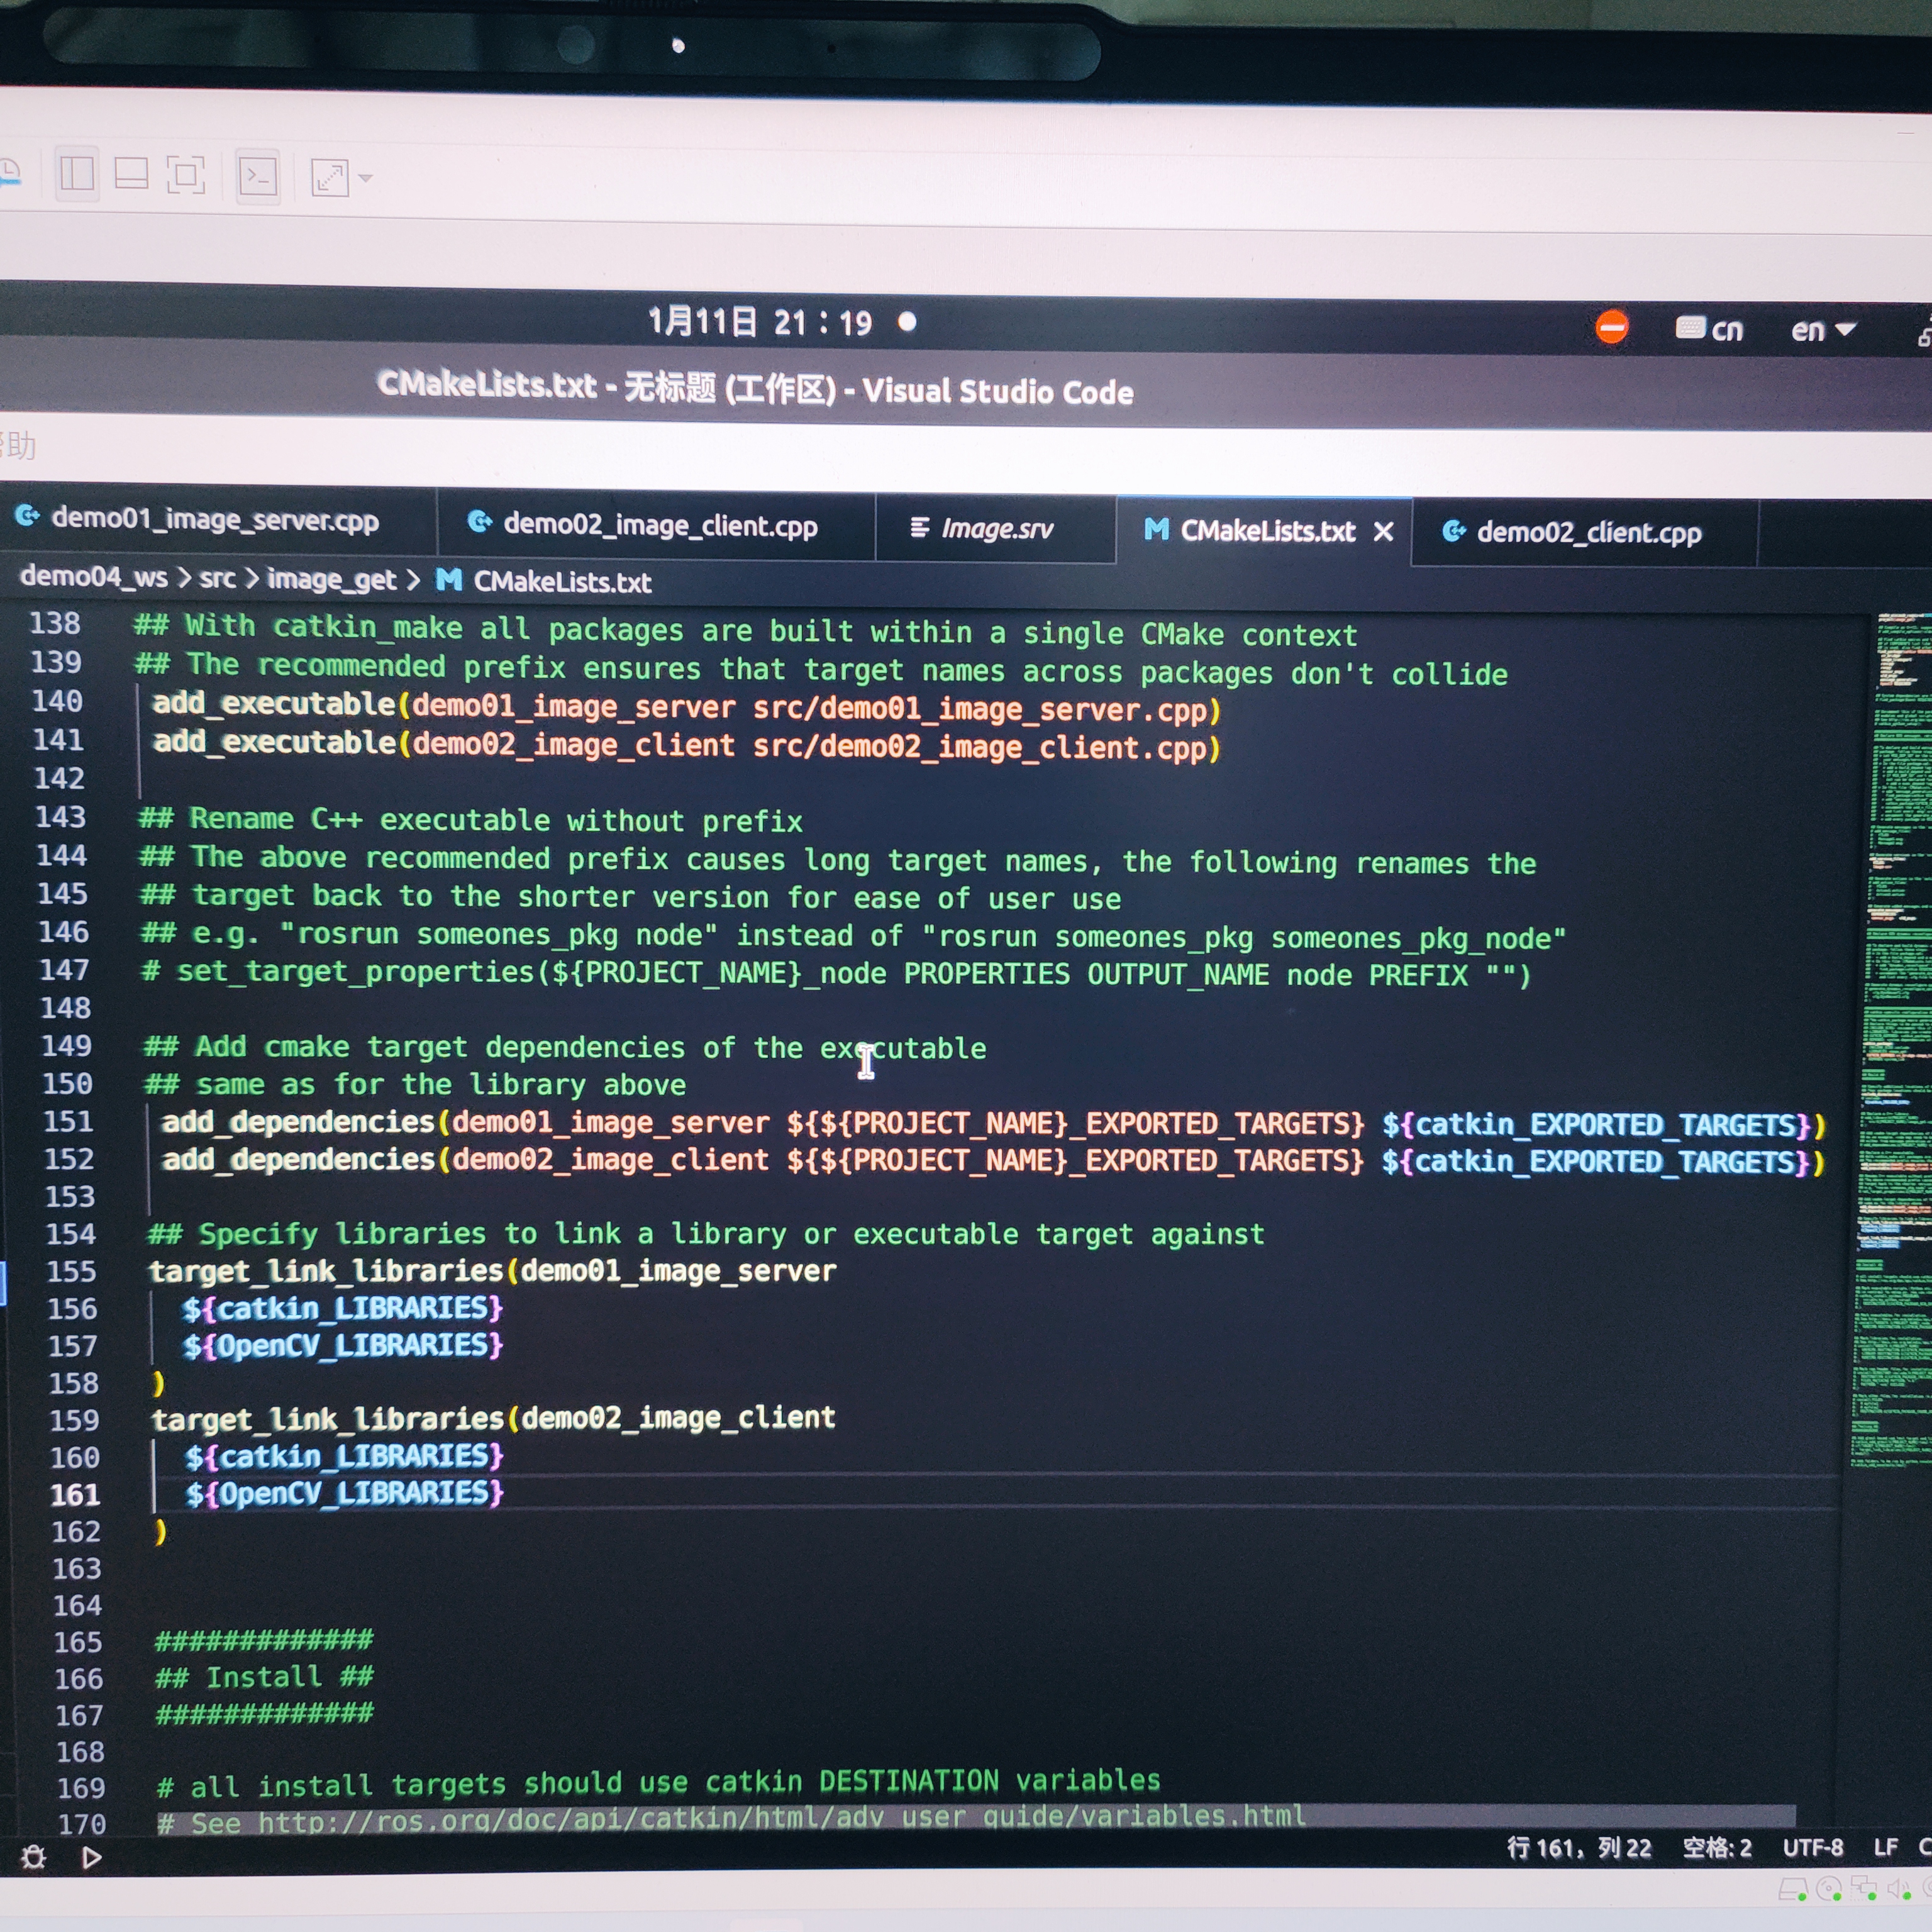
Task: Enter full screen mode via toolbar icon
Action: click(185, 176)
